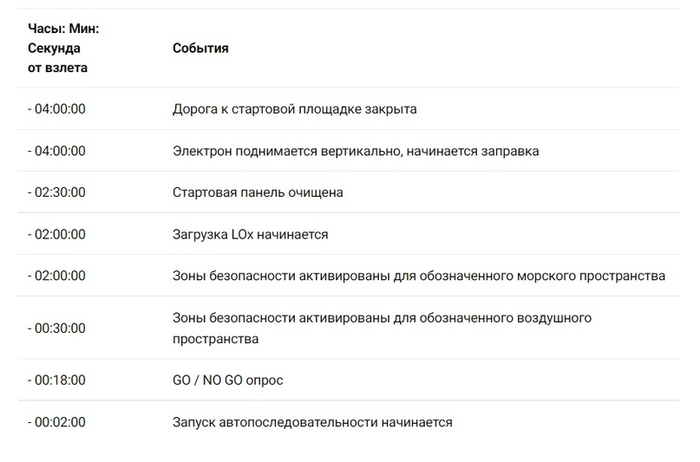700x462 pixels.
Task: Select 'Дорога к стартовой площадке закрыта' event text
Action: (294, 109)
